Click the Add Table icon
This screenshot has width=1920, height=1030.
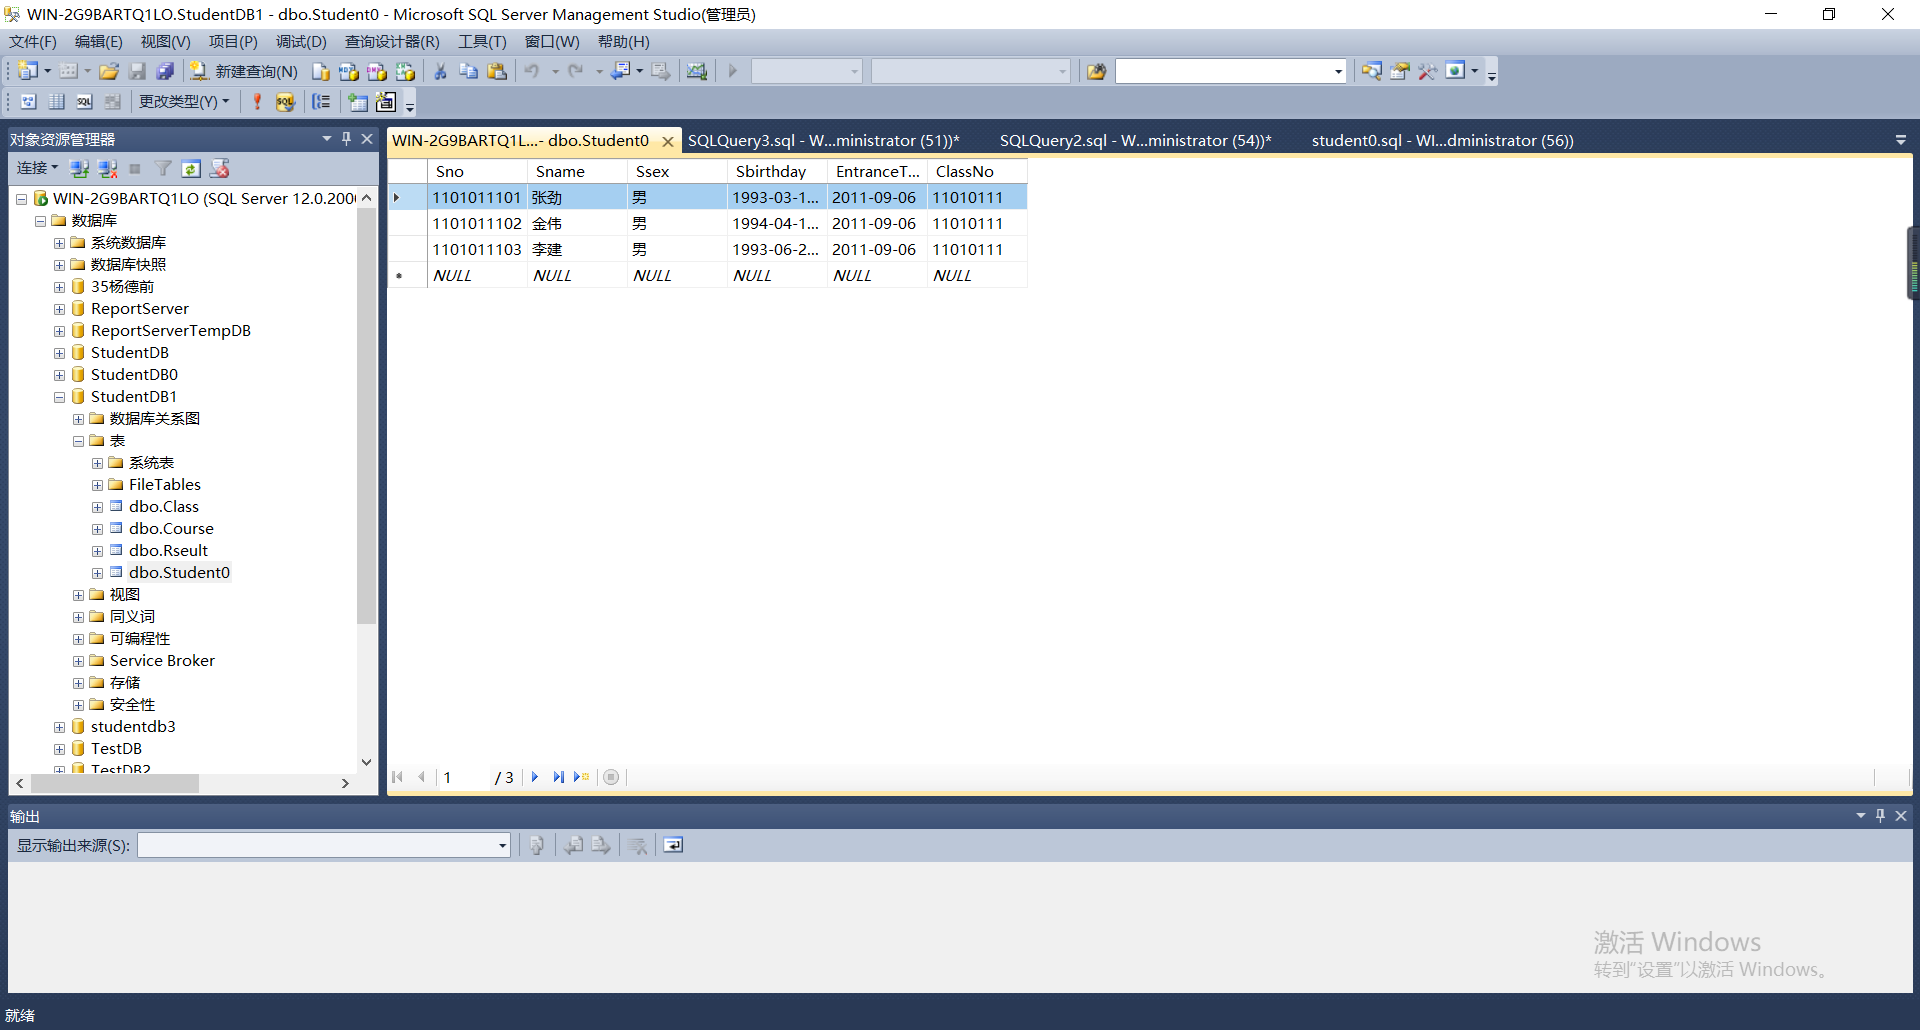357,101
